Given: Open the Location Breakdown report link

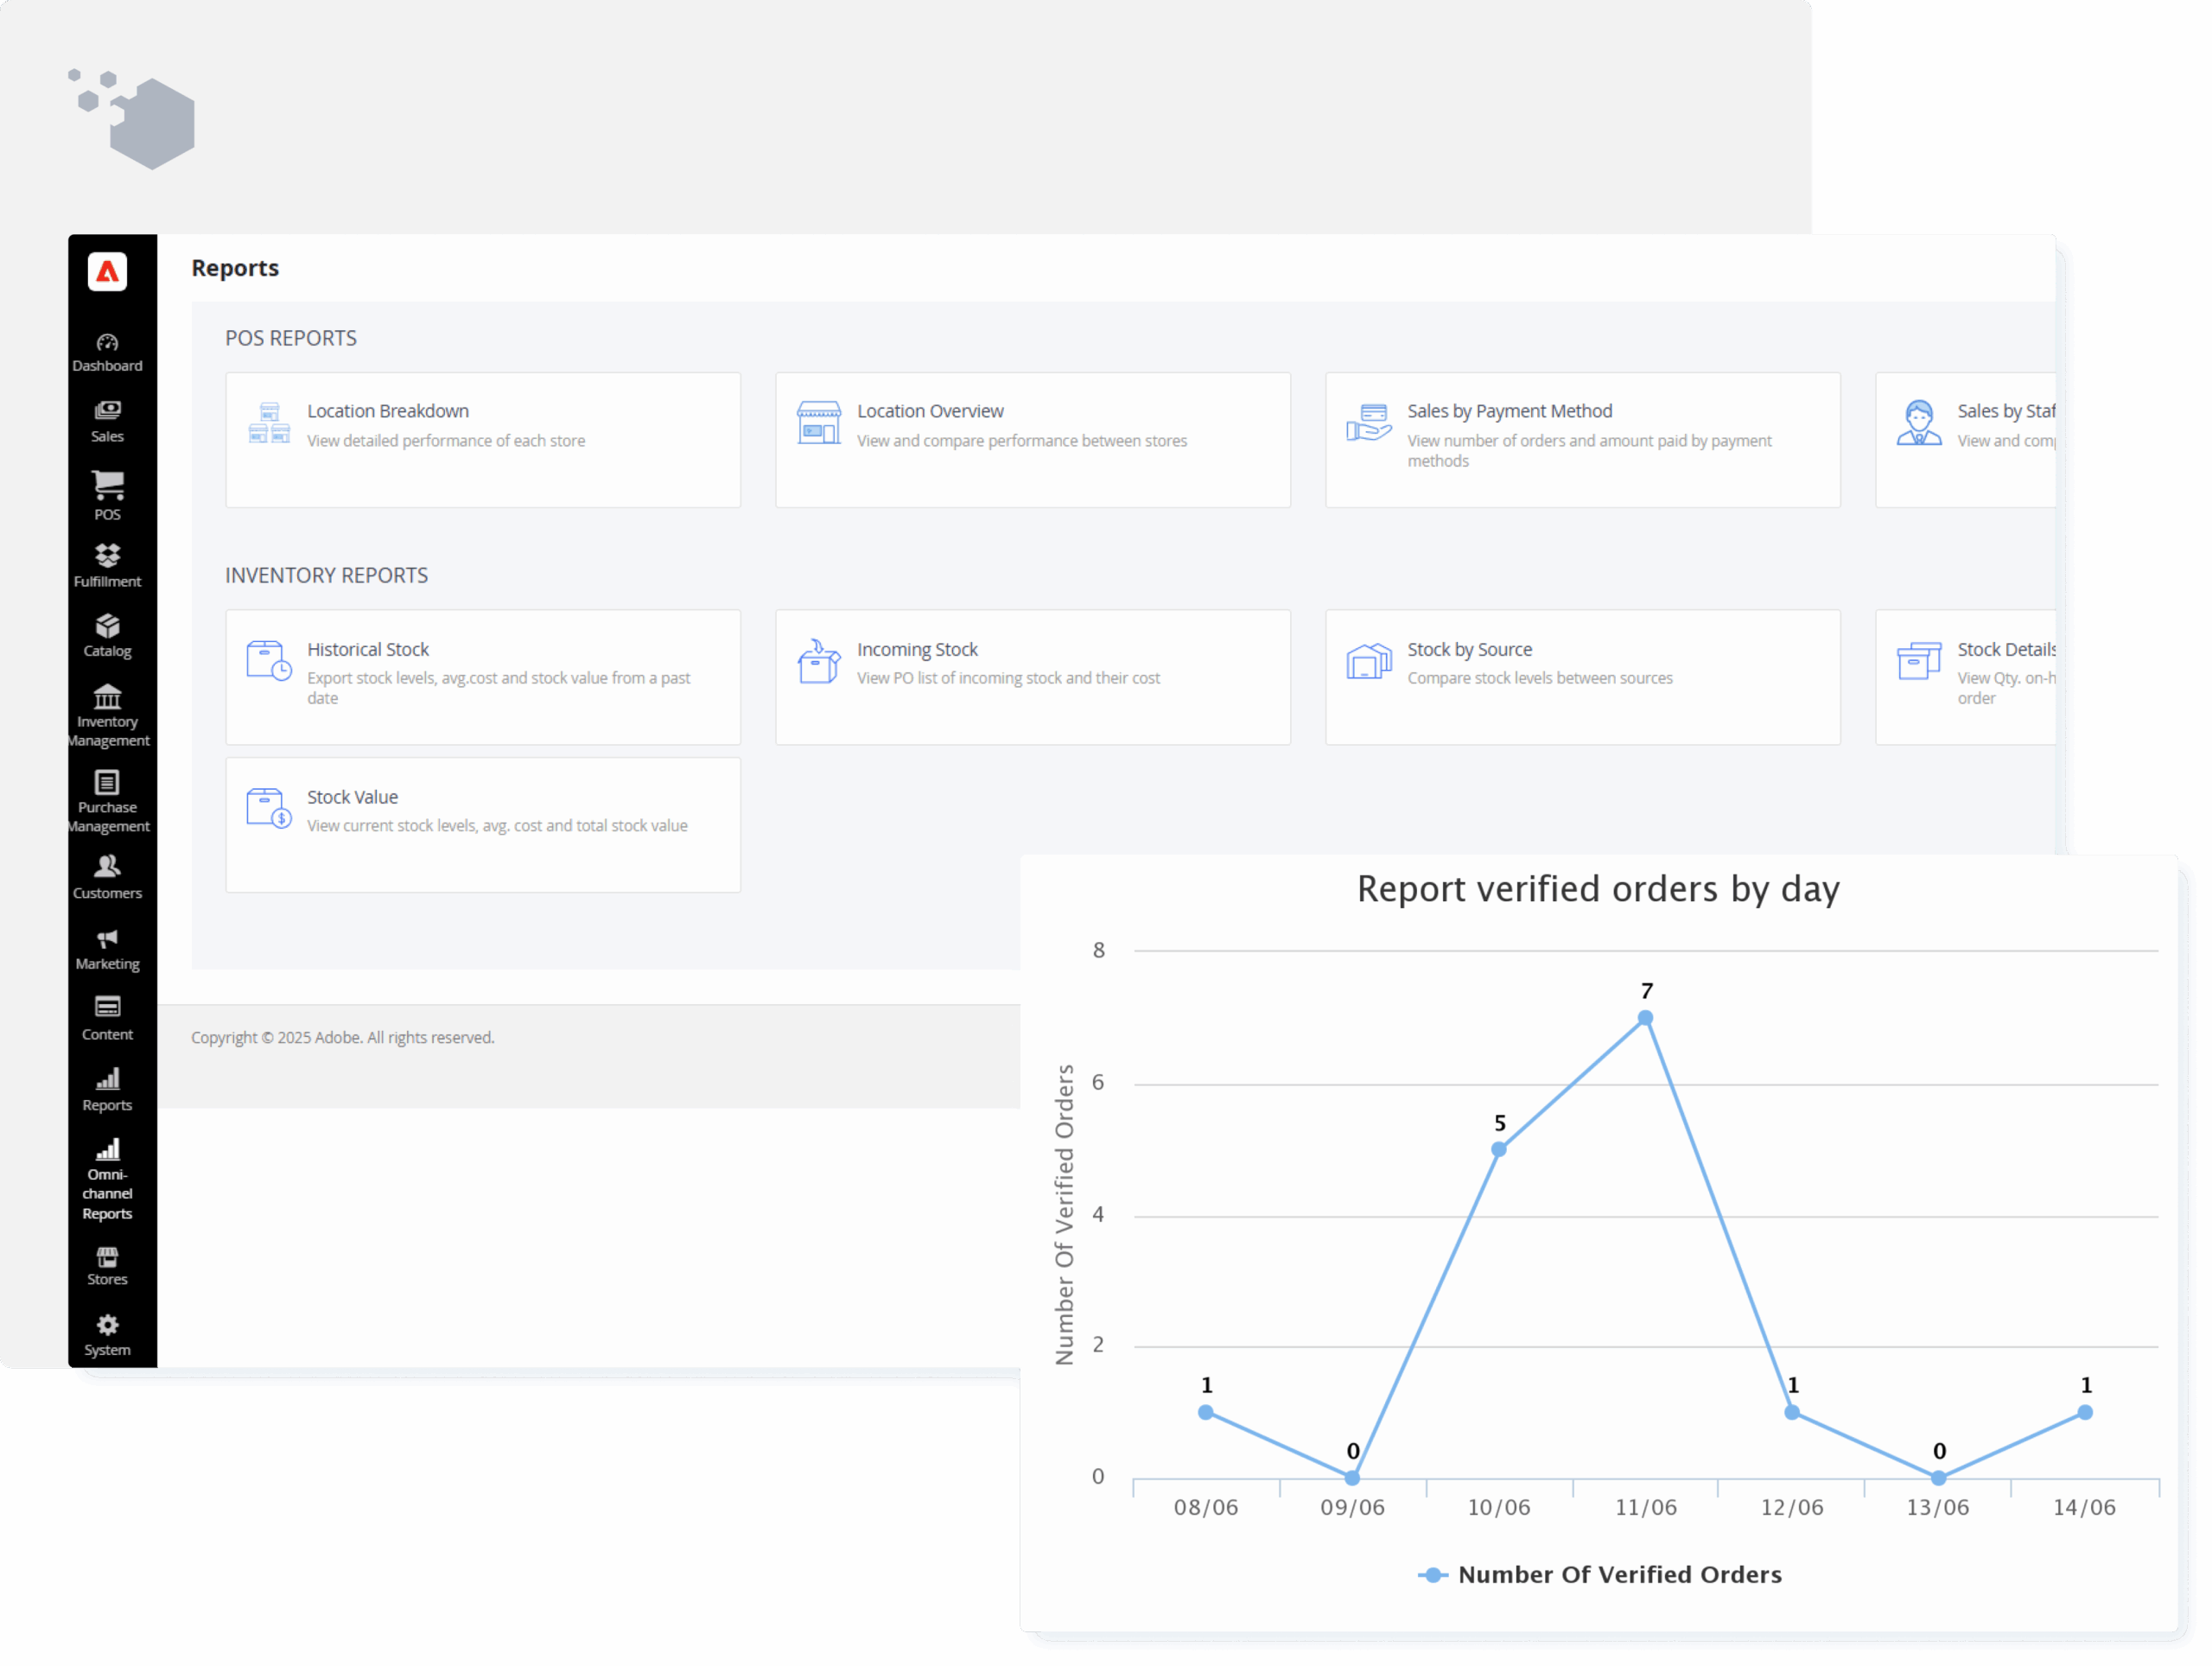Looking at the screenshot, I should tap(388, 412).
